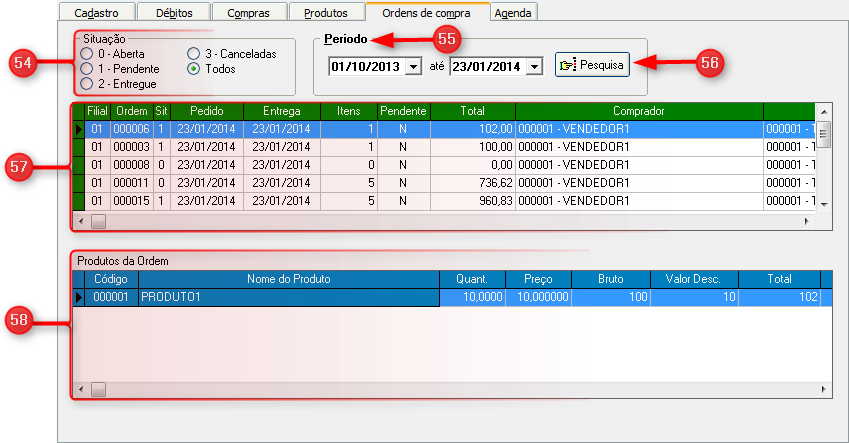The height and width of the screenshot is (443, 849).
Task: Click products grid scroll right arrow
Action: pyautogui.click(x=824, y=389)
